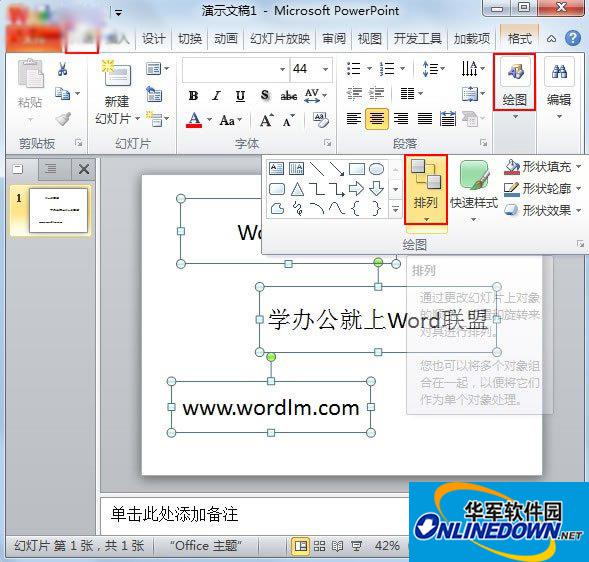Switch to Slide Sorter view
The height and width of the screenshot is (562, 589).
click(x=319, y=546)
